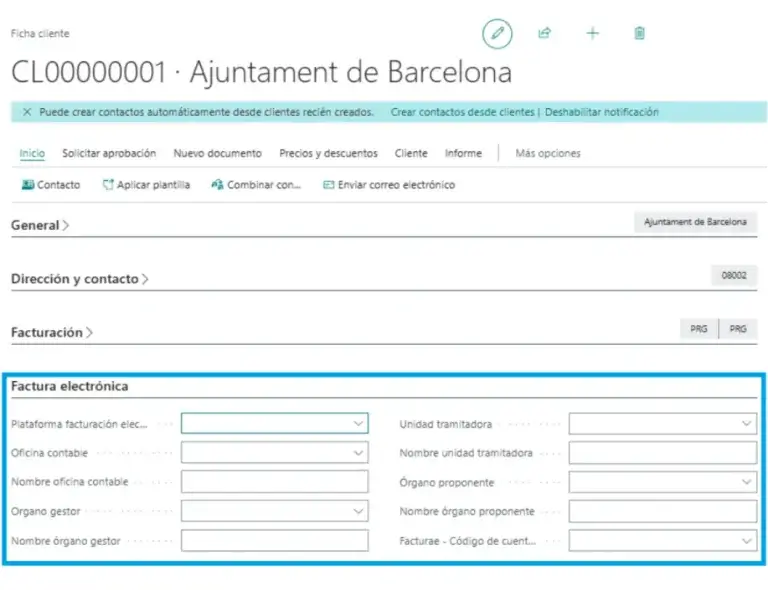Click the share icon at top

pyautogui.click(x=544, y=33)
